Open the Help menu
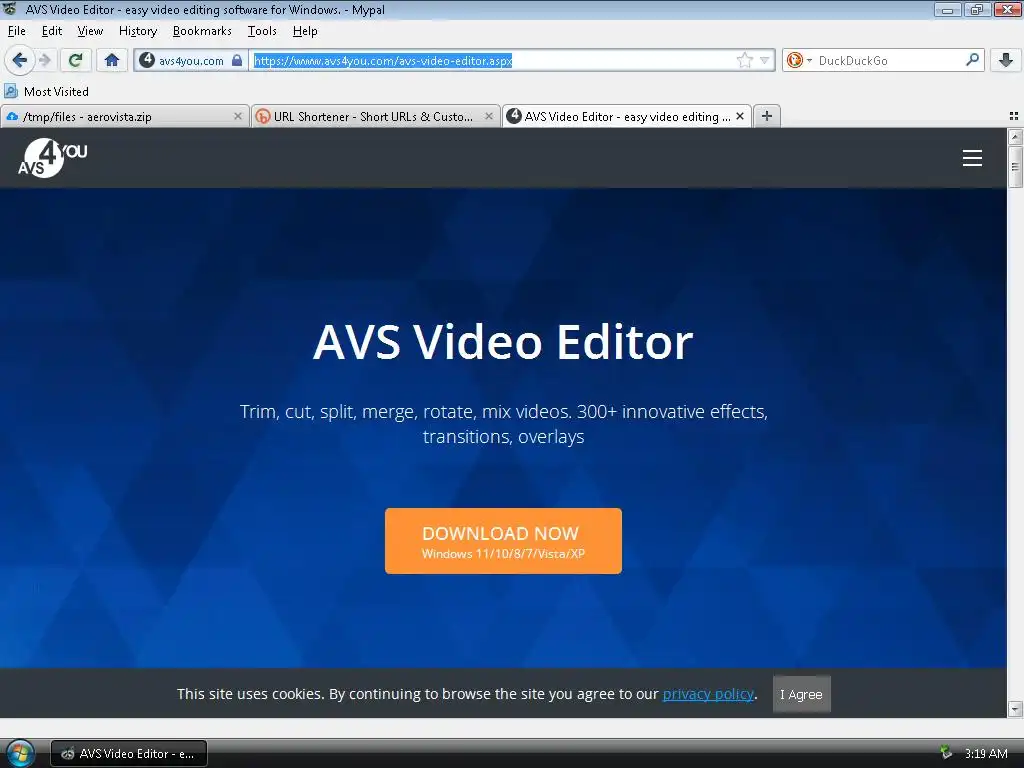This screenshot has height=768, width=1024. tap(305, 31)
